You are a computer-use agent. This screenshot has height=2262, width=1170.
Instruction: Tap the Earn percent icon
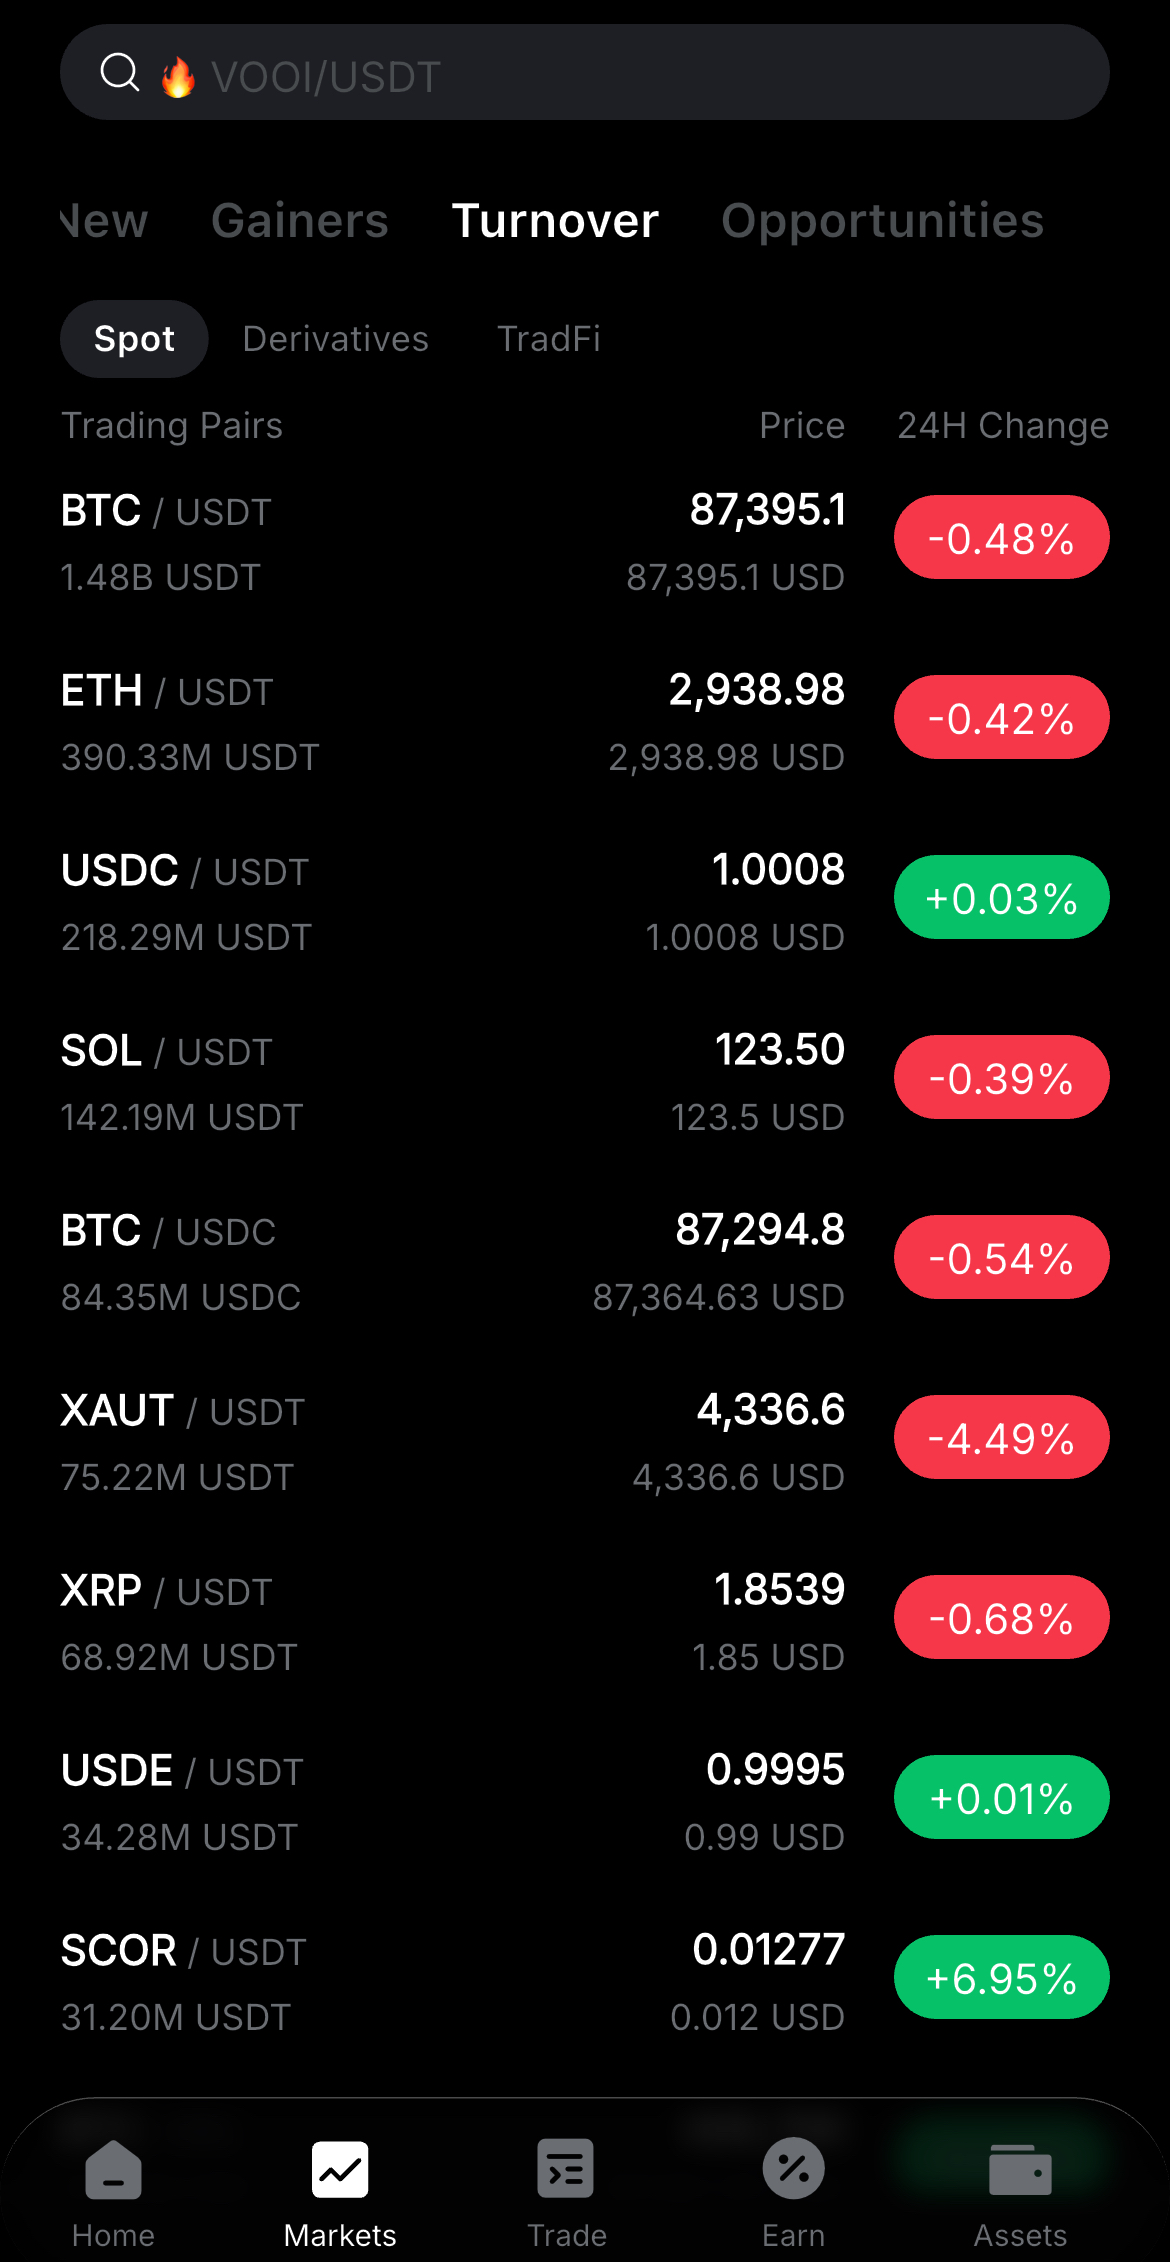pyautogui.click(x=793, y=2170)
